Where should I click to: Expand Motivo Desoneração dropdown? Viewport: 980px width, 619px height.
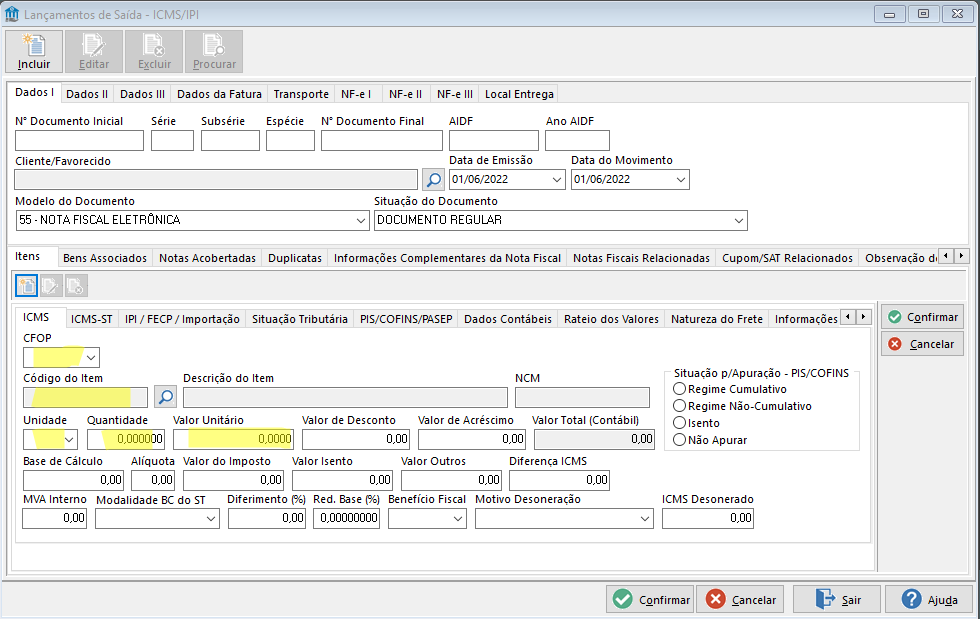pos(645,518)
